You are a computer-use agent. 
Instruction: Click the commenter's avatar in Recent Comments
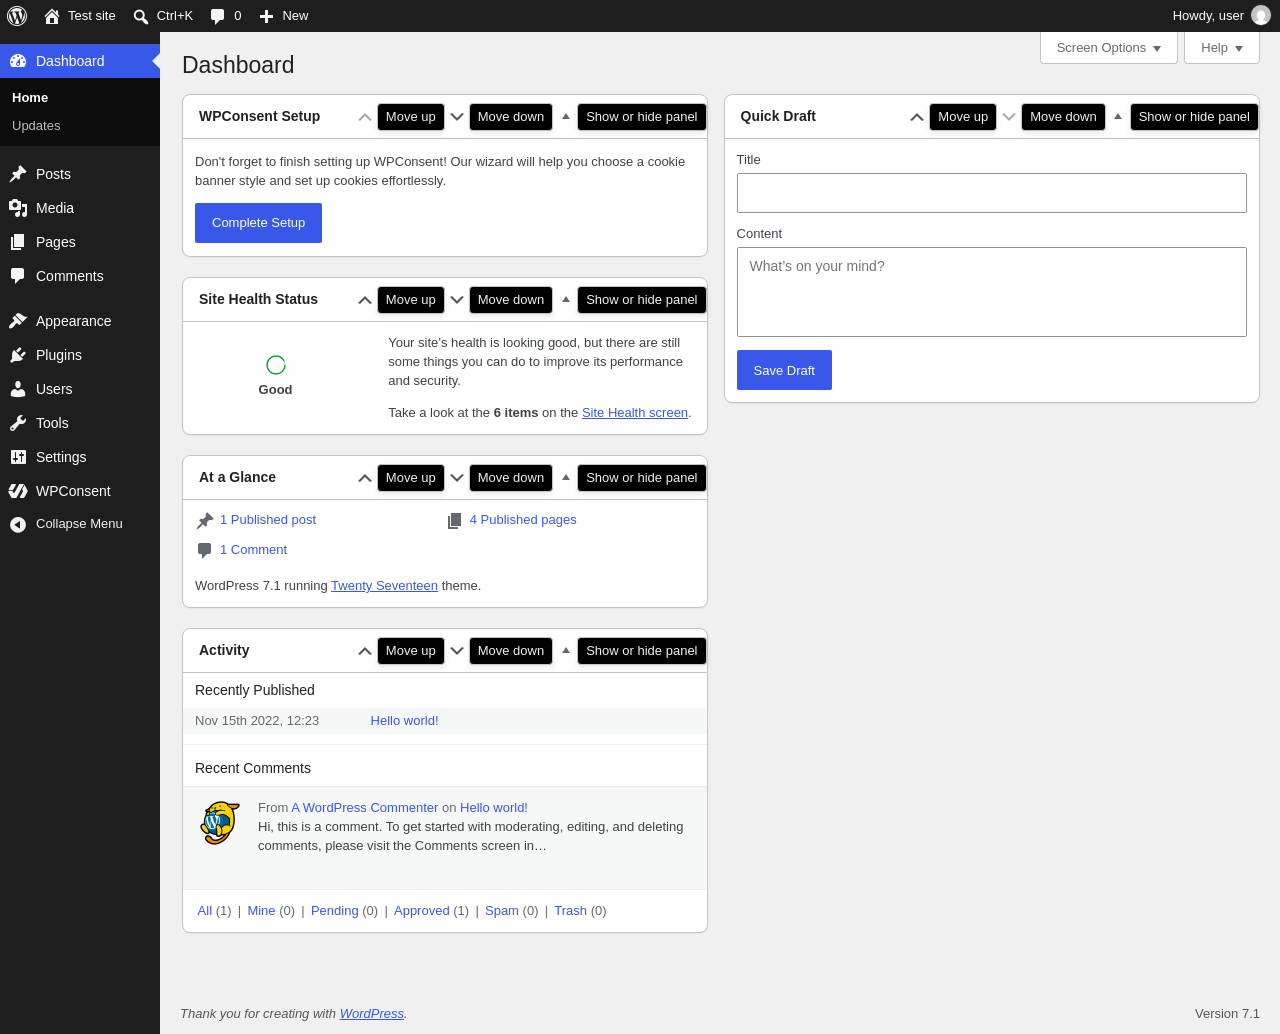[220, 823]
